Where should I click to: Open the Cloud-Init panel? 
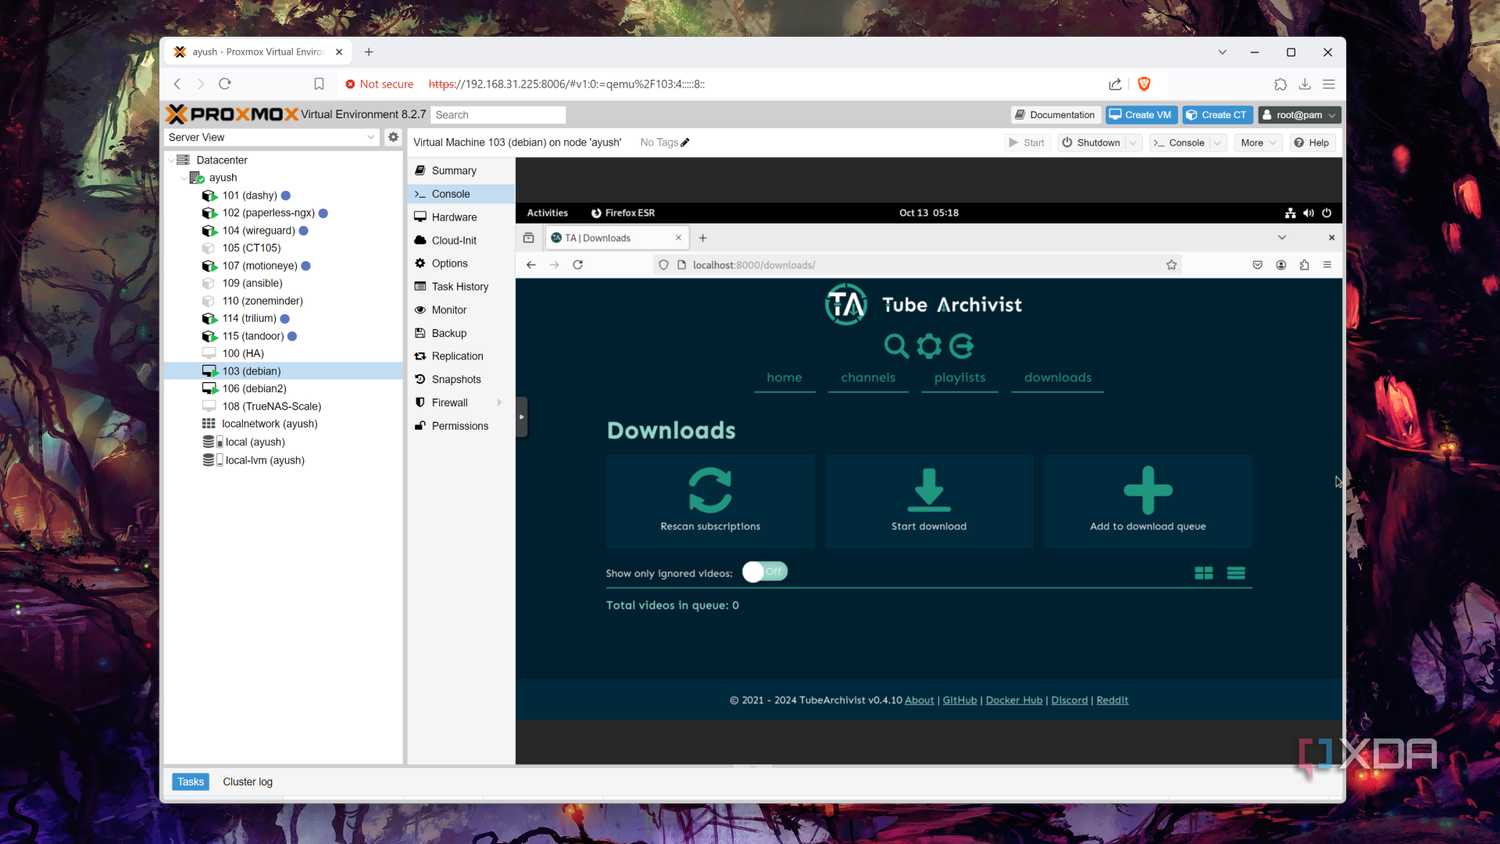point(461,240)
